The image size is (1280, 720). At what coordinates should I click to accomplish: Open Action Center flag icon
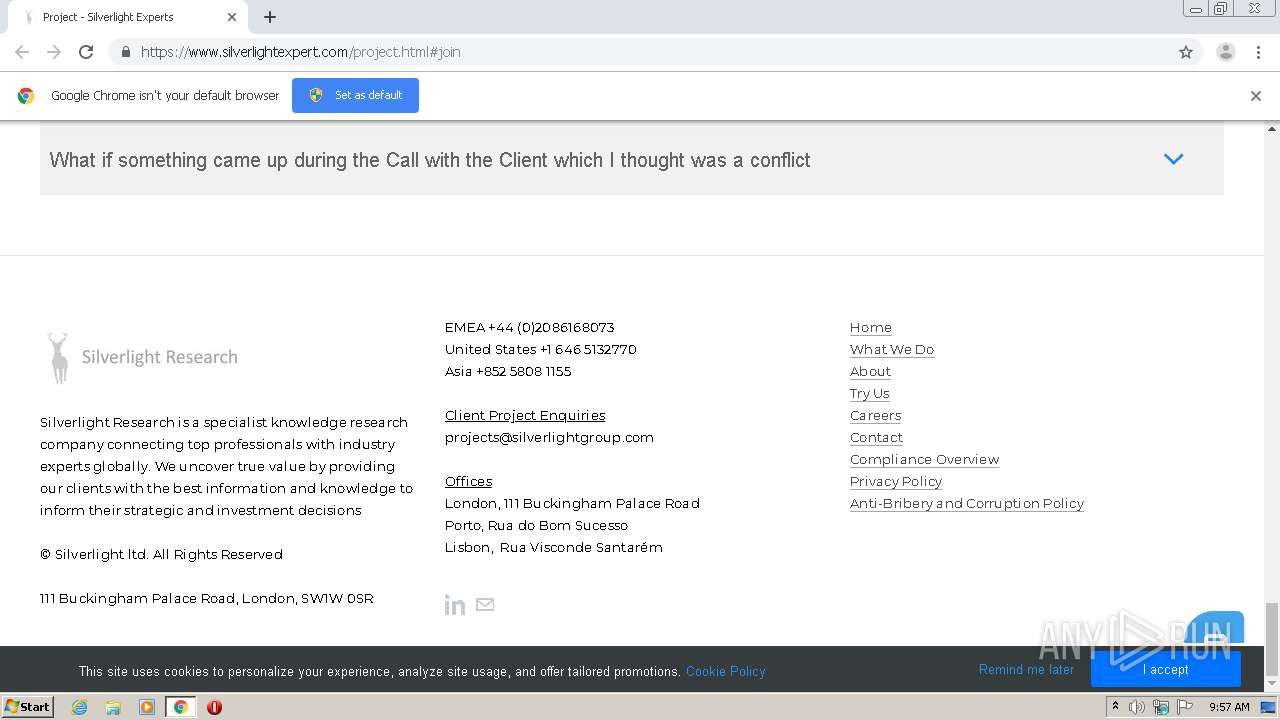(1185, 707)
